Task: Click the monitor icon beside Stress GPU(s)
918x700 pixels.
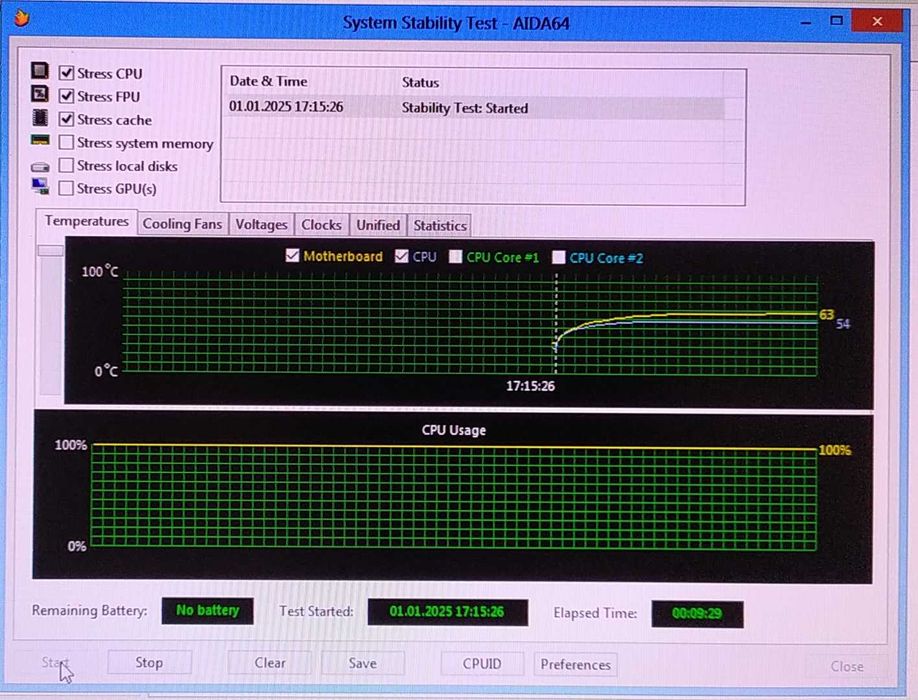Action: pos(40,186)
